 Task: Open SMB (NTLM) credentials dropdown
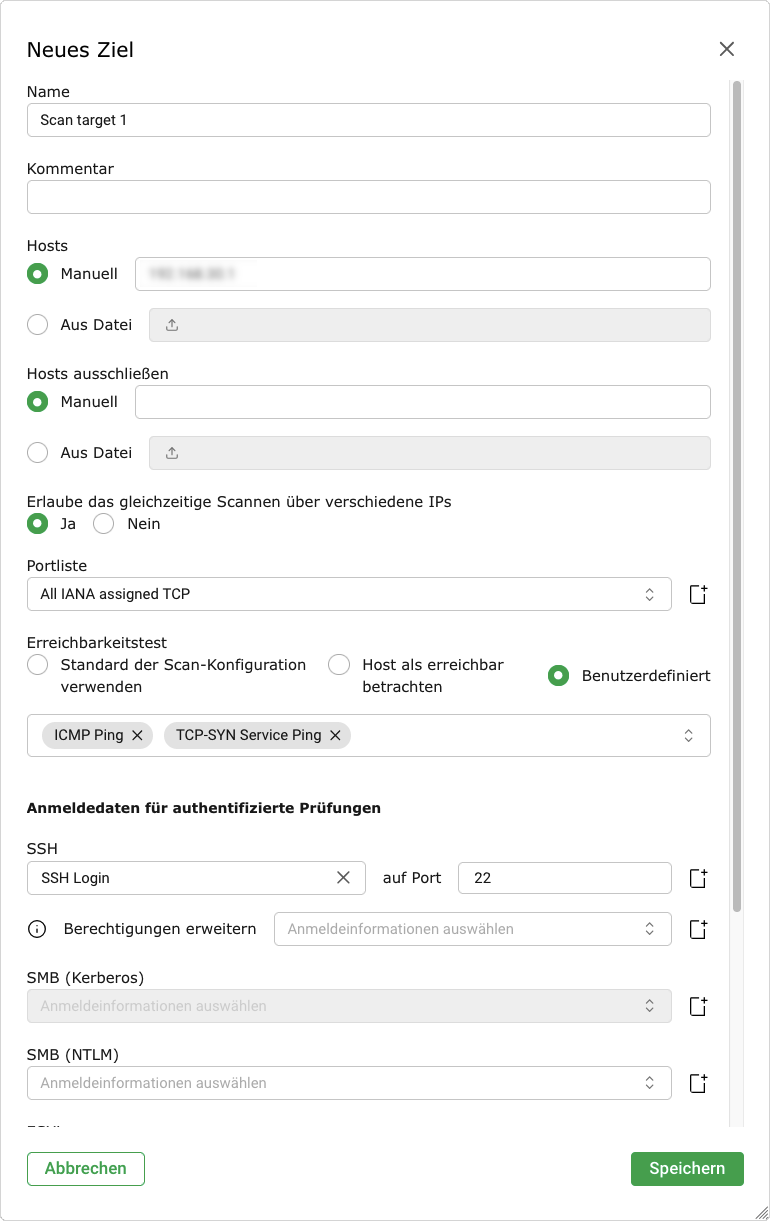(x=350, y=1083)
